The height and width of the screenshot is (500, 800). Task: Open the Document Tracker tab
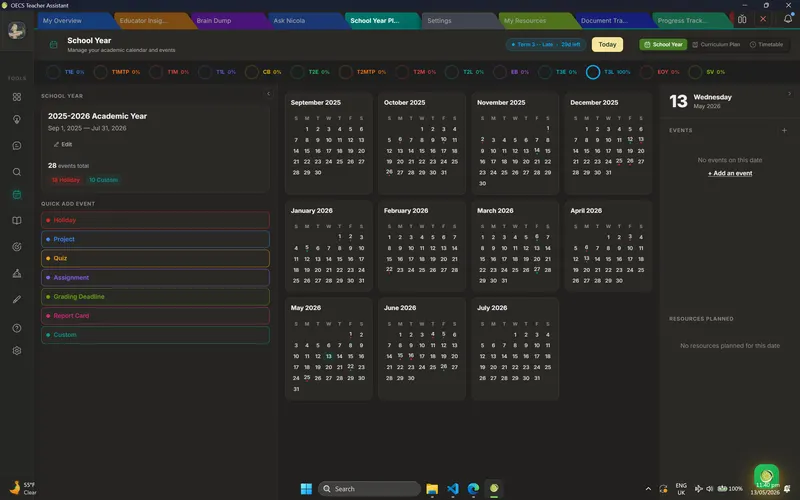(x=612, y=21)
